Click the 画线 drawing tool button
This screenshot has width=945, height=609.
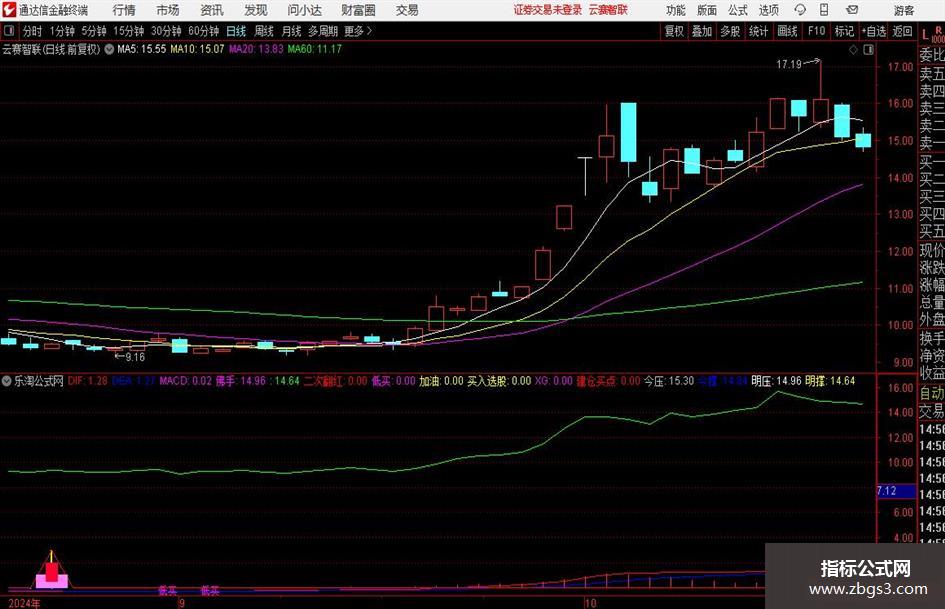click(x=787, y=31)
